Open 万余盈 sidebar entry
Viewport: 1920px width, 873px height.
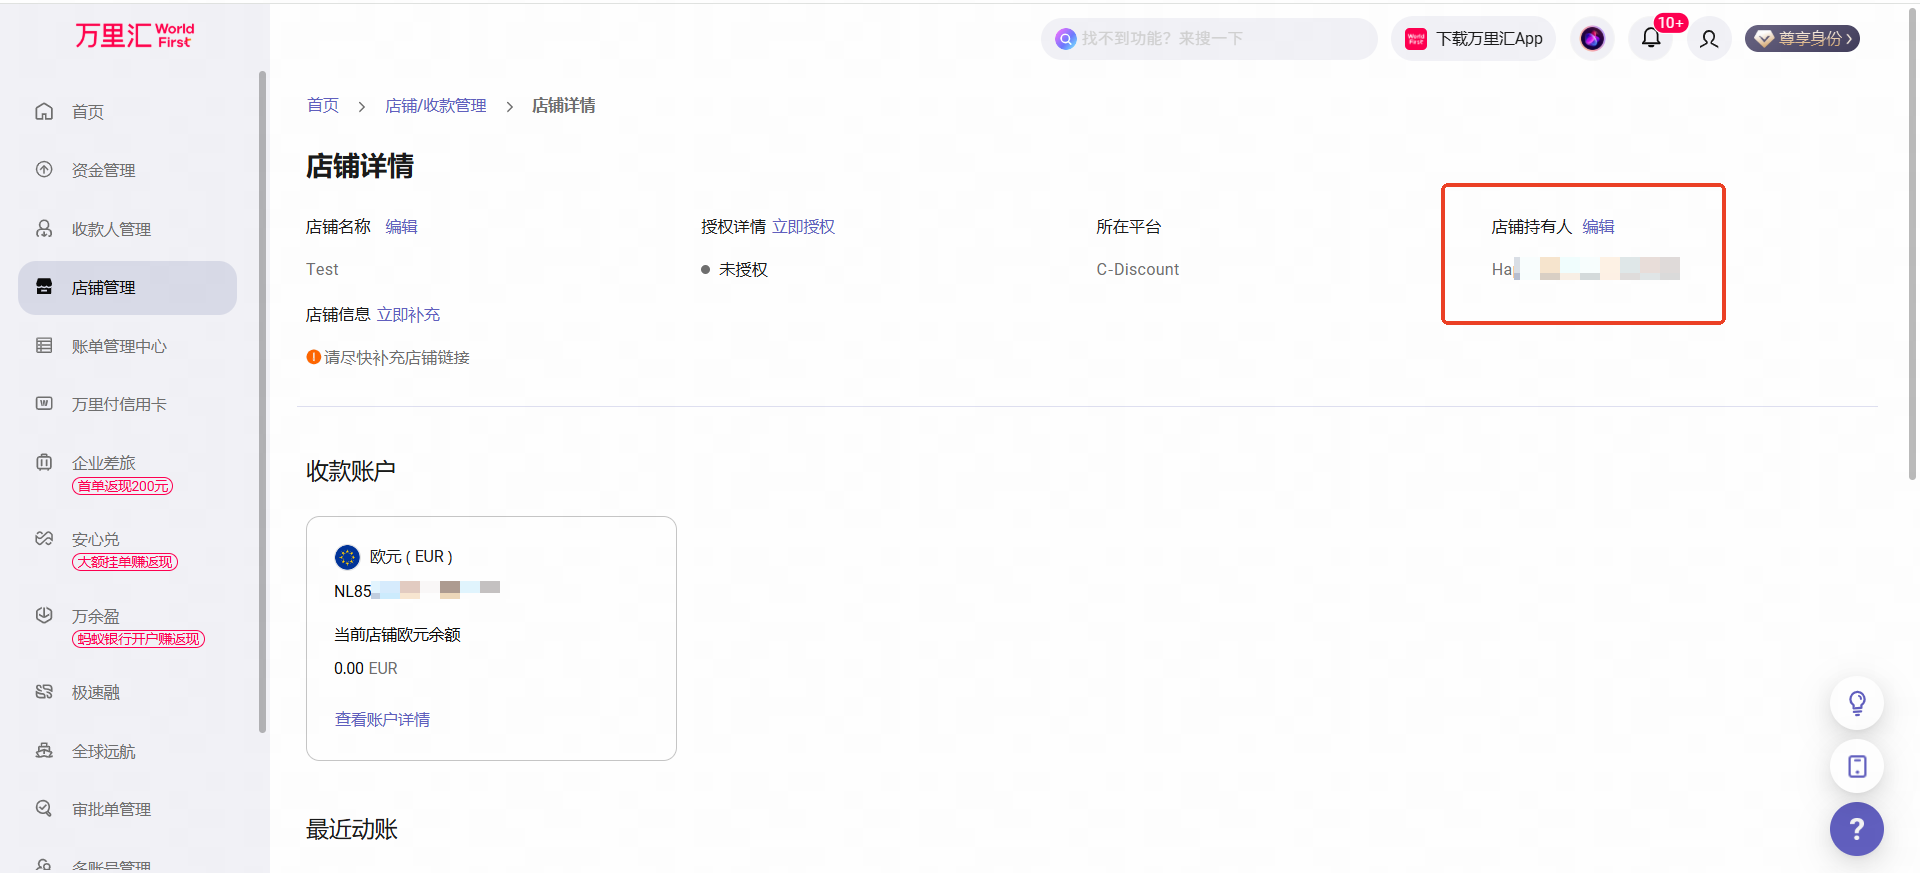click(x=95, y=616)
